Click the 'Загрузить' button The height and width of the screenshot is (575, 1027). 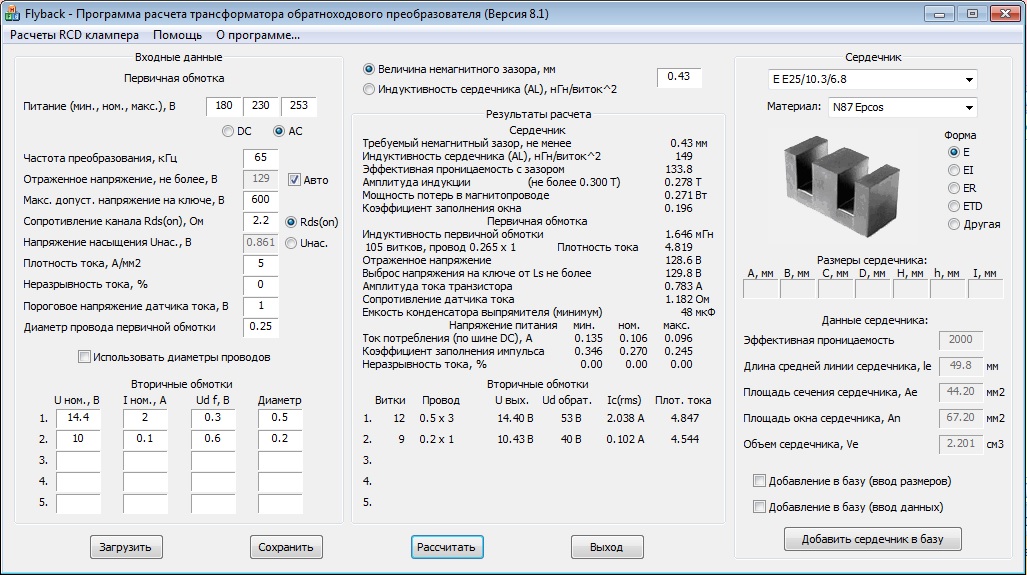[125, 547]
